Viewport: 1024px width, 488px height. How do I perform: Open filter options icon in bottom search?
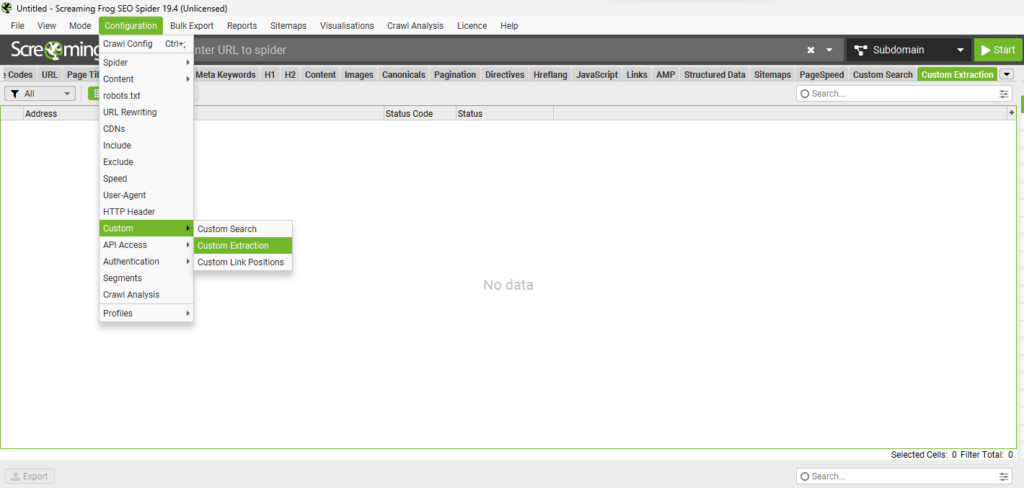pos(1004,476)
